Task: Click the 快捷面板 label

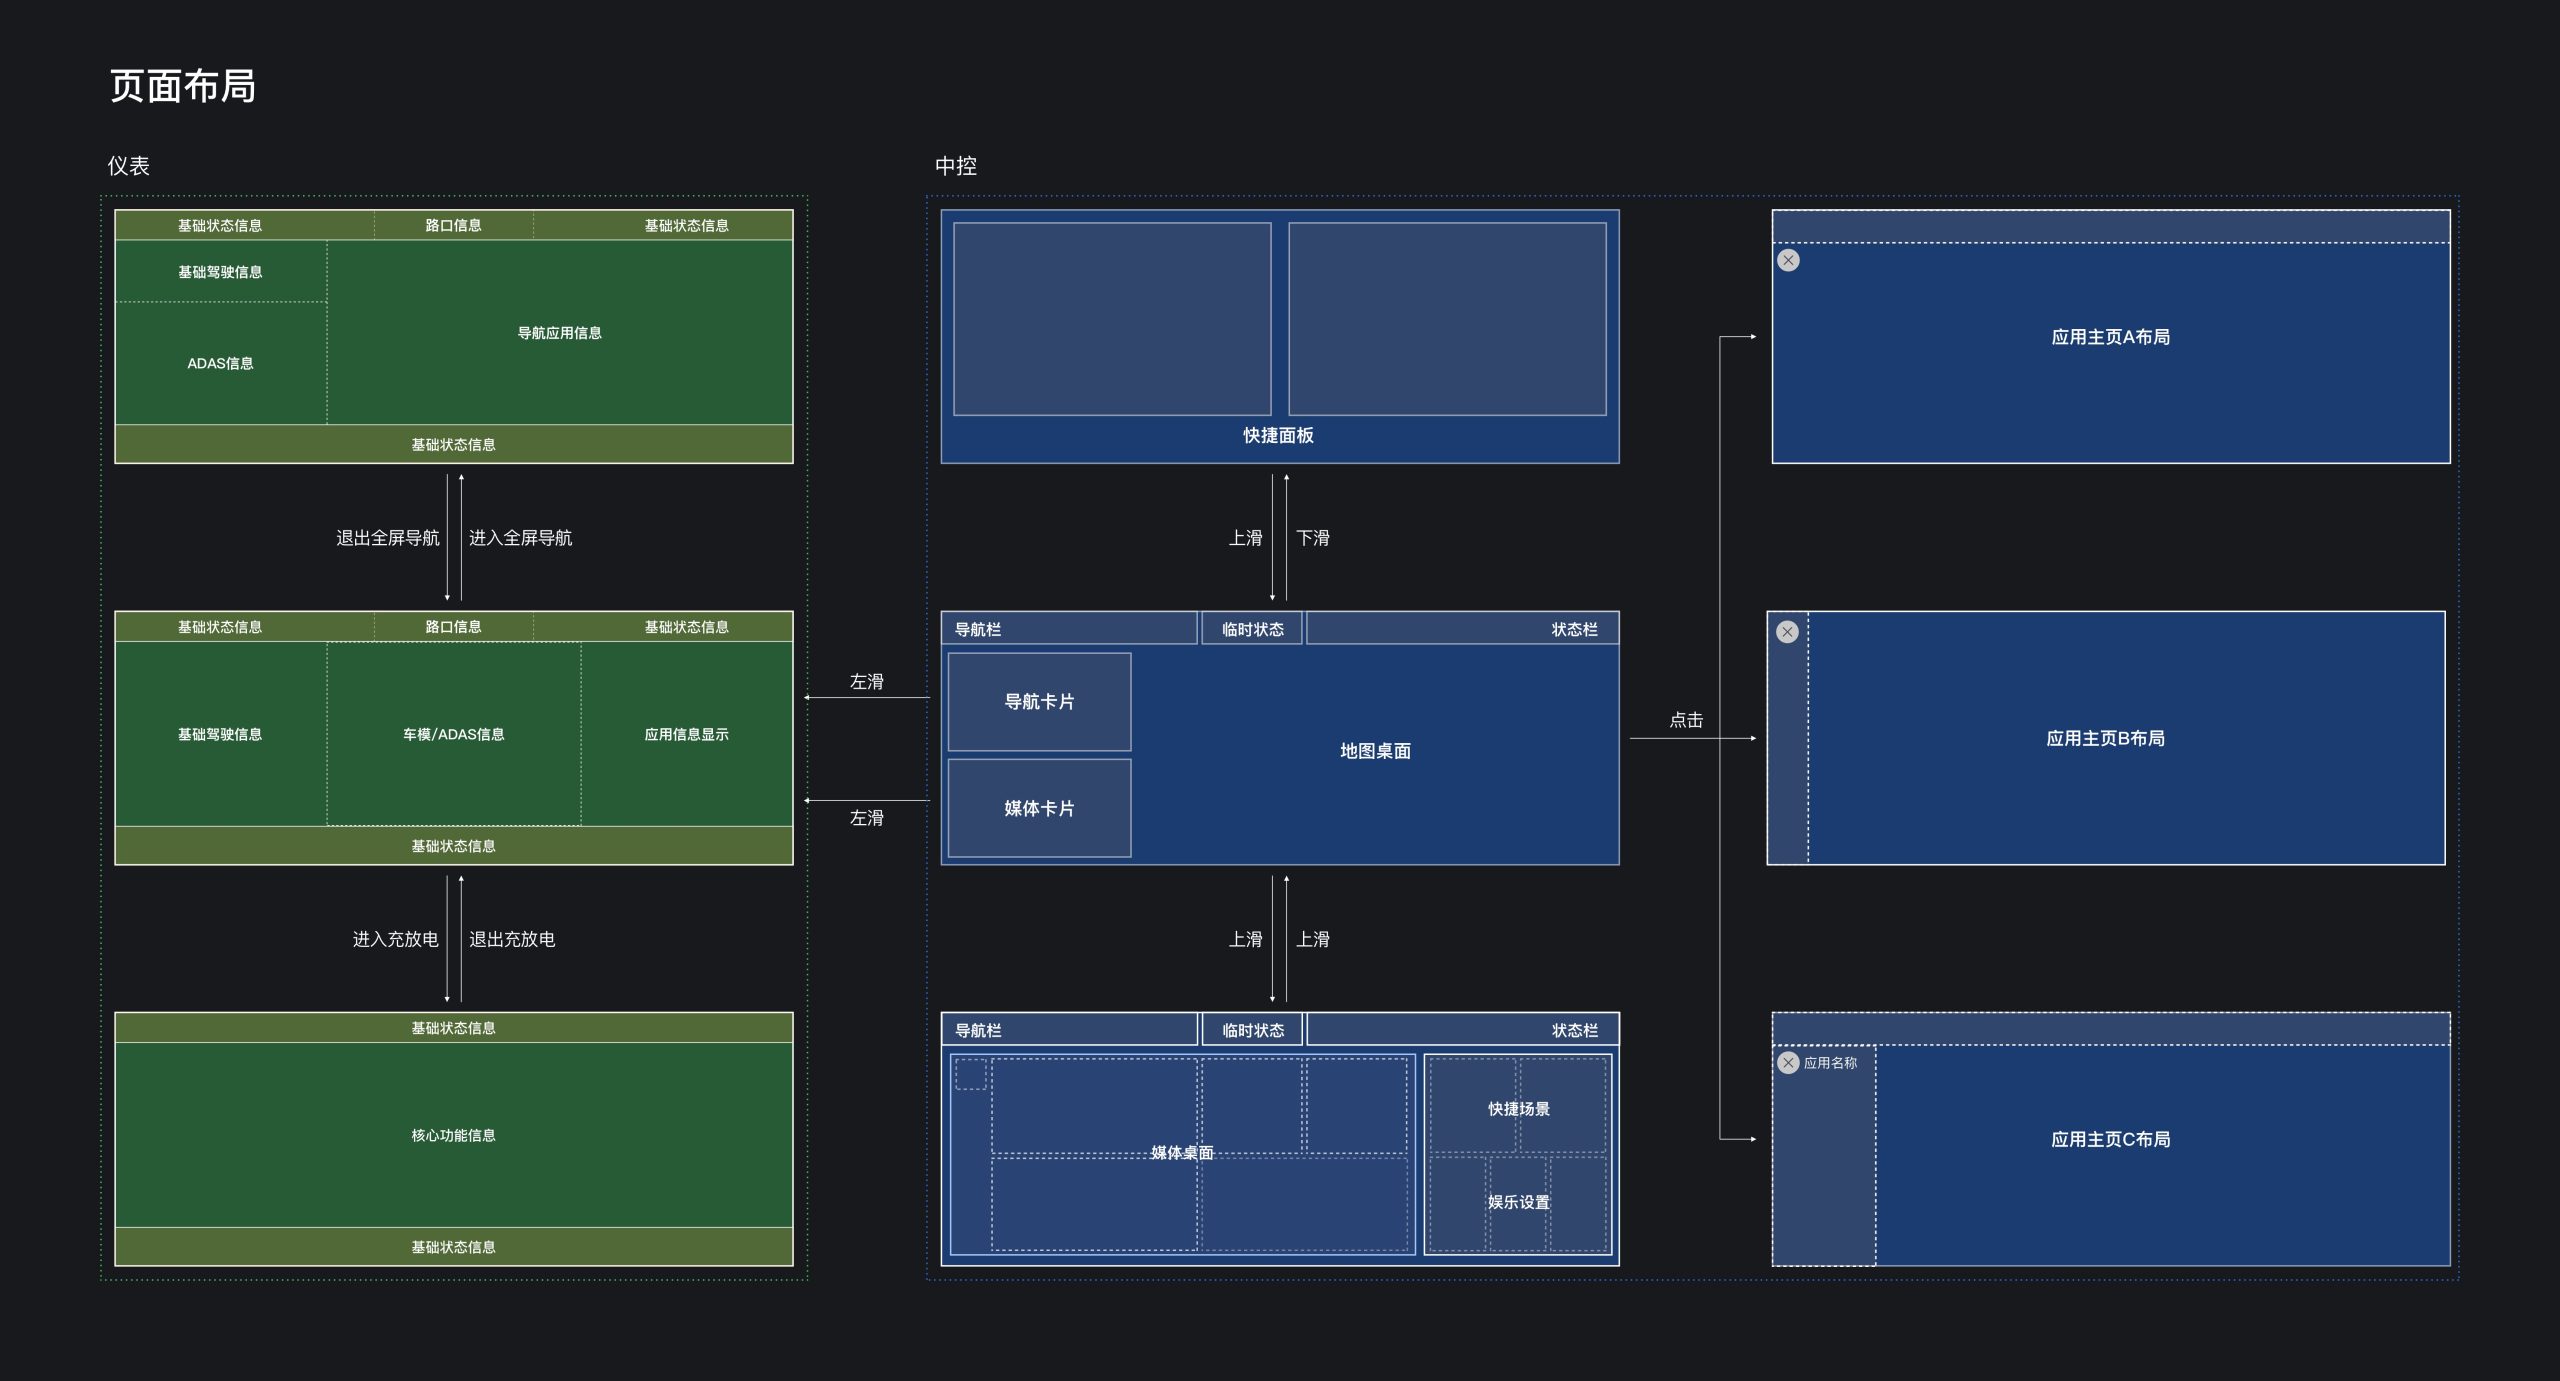Action: [x=1278, y=435]
